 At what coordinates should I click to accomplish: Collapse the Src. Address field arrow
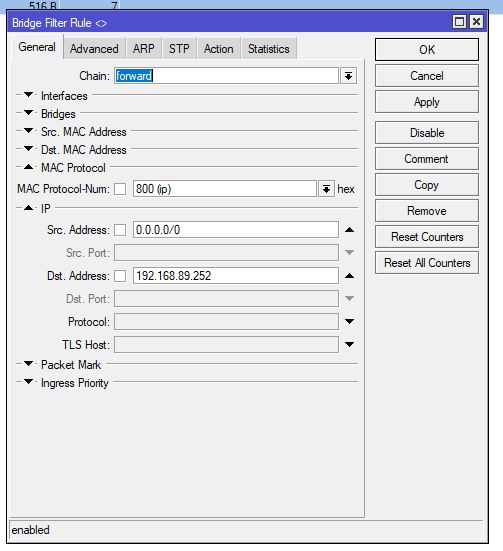point(349,230)
